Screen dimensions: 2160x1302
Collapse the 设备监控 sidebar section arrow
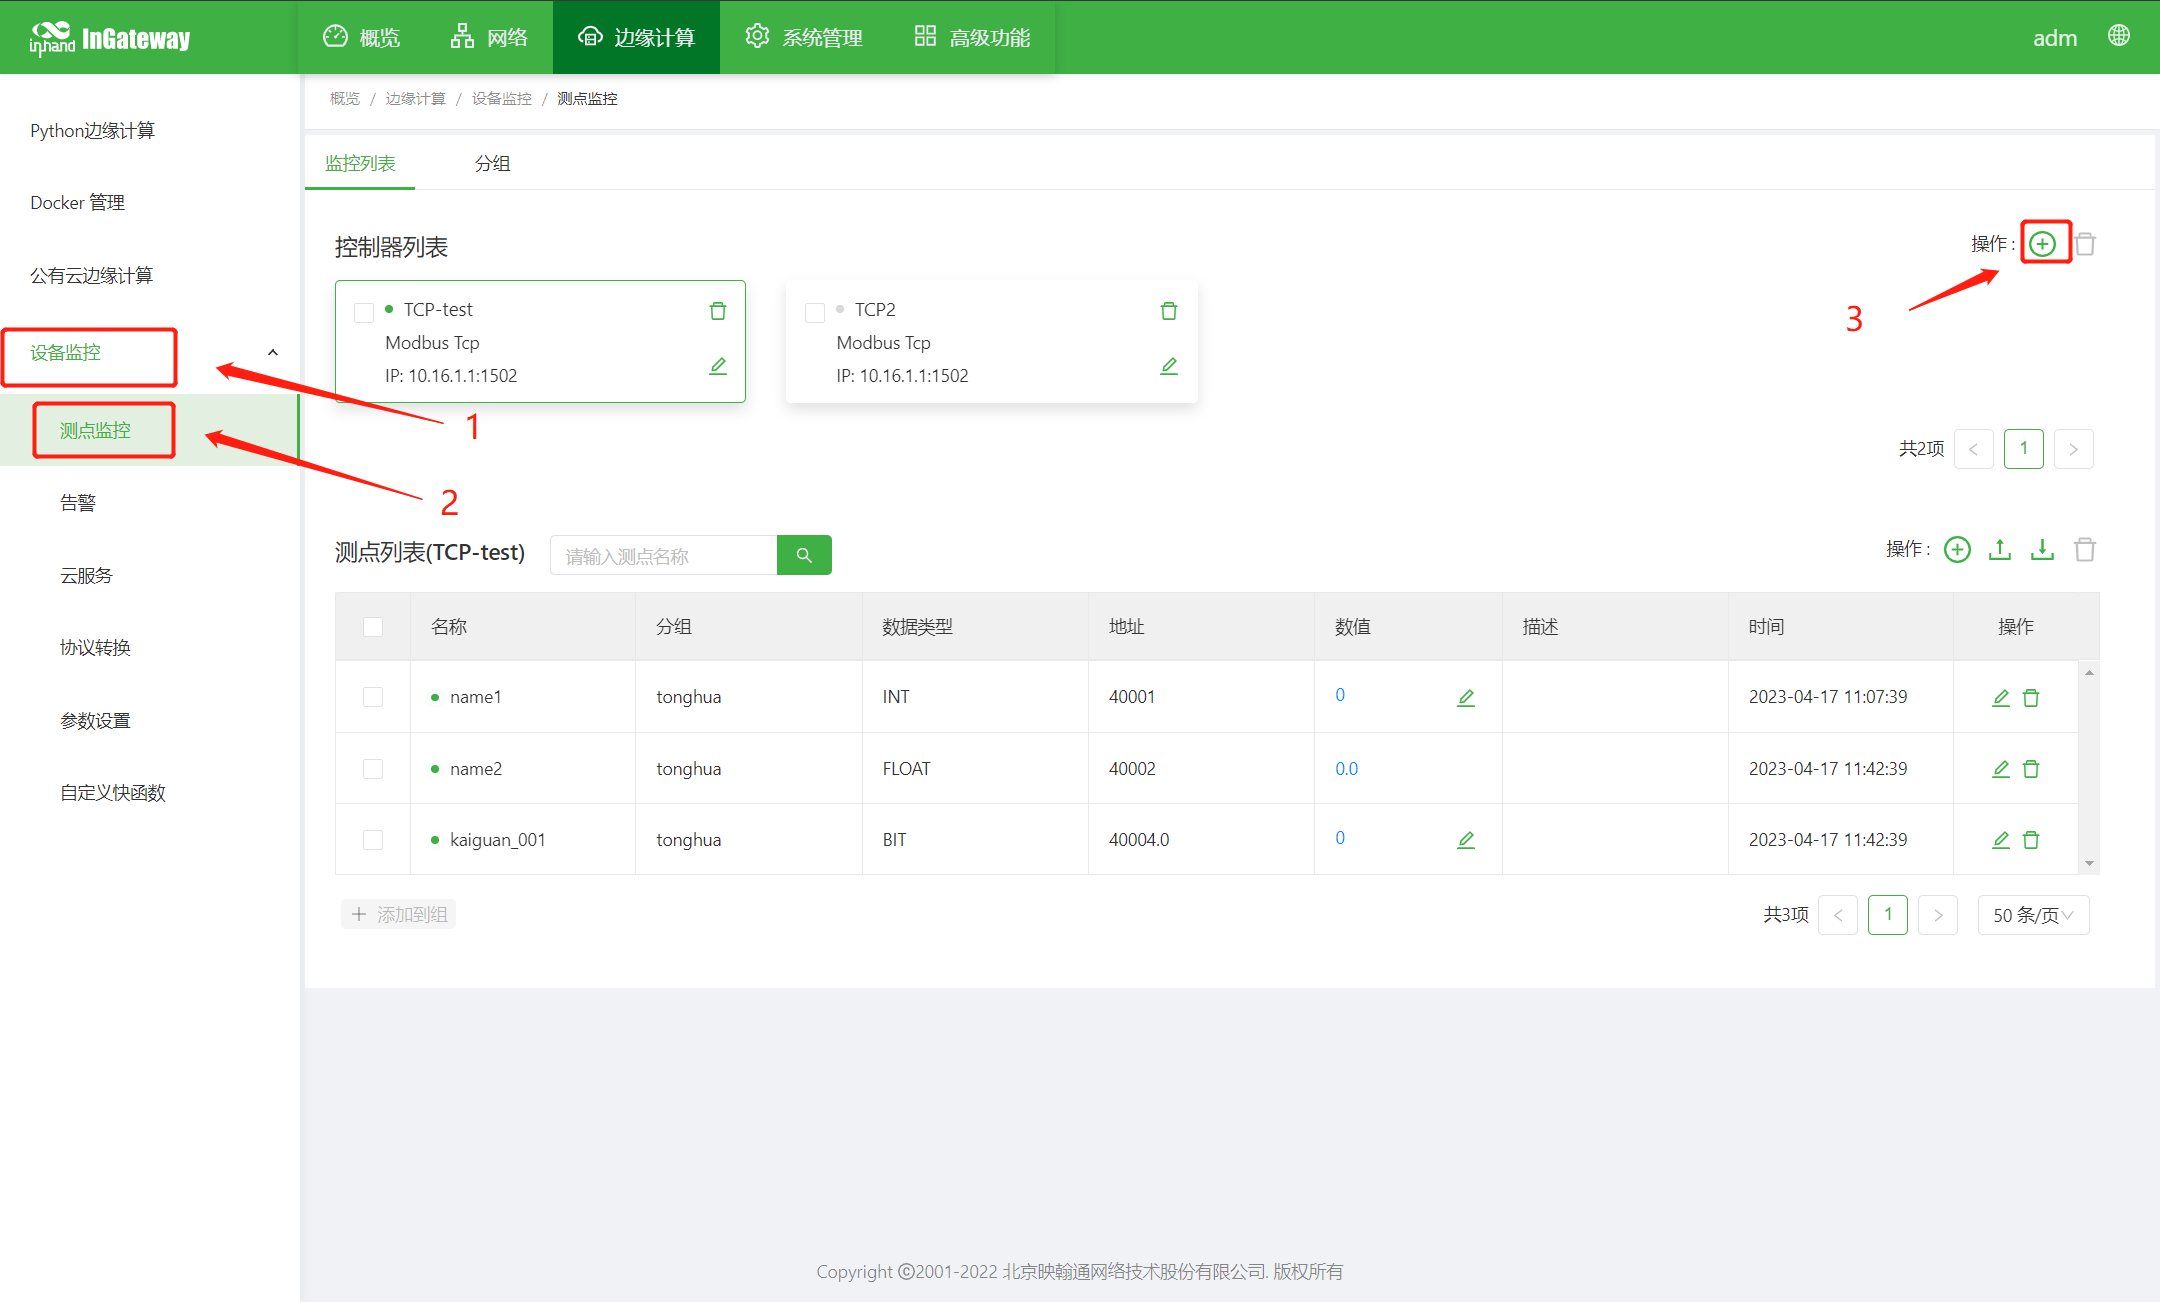[x=273, y=353]
